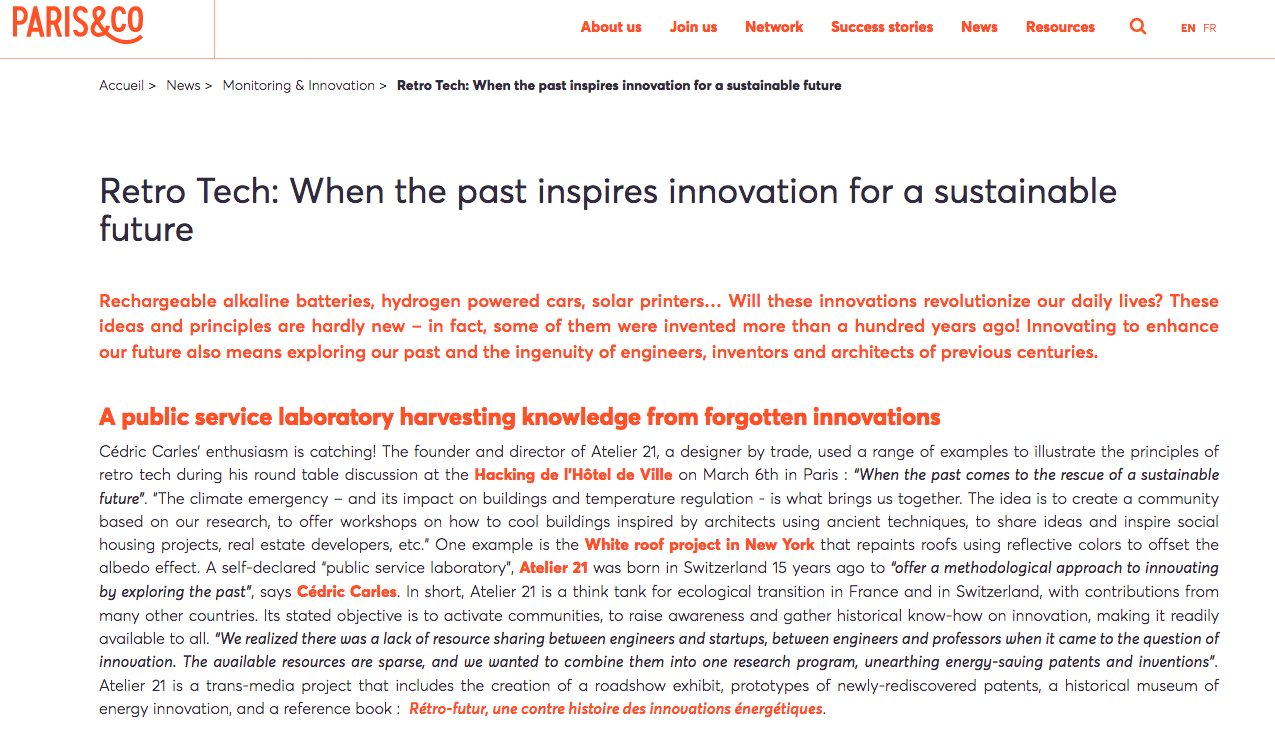Viewport: 1275px width, 737px height.
Task: Open the Rétro-futur reference book link
Action: [x=615, y=709]
